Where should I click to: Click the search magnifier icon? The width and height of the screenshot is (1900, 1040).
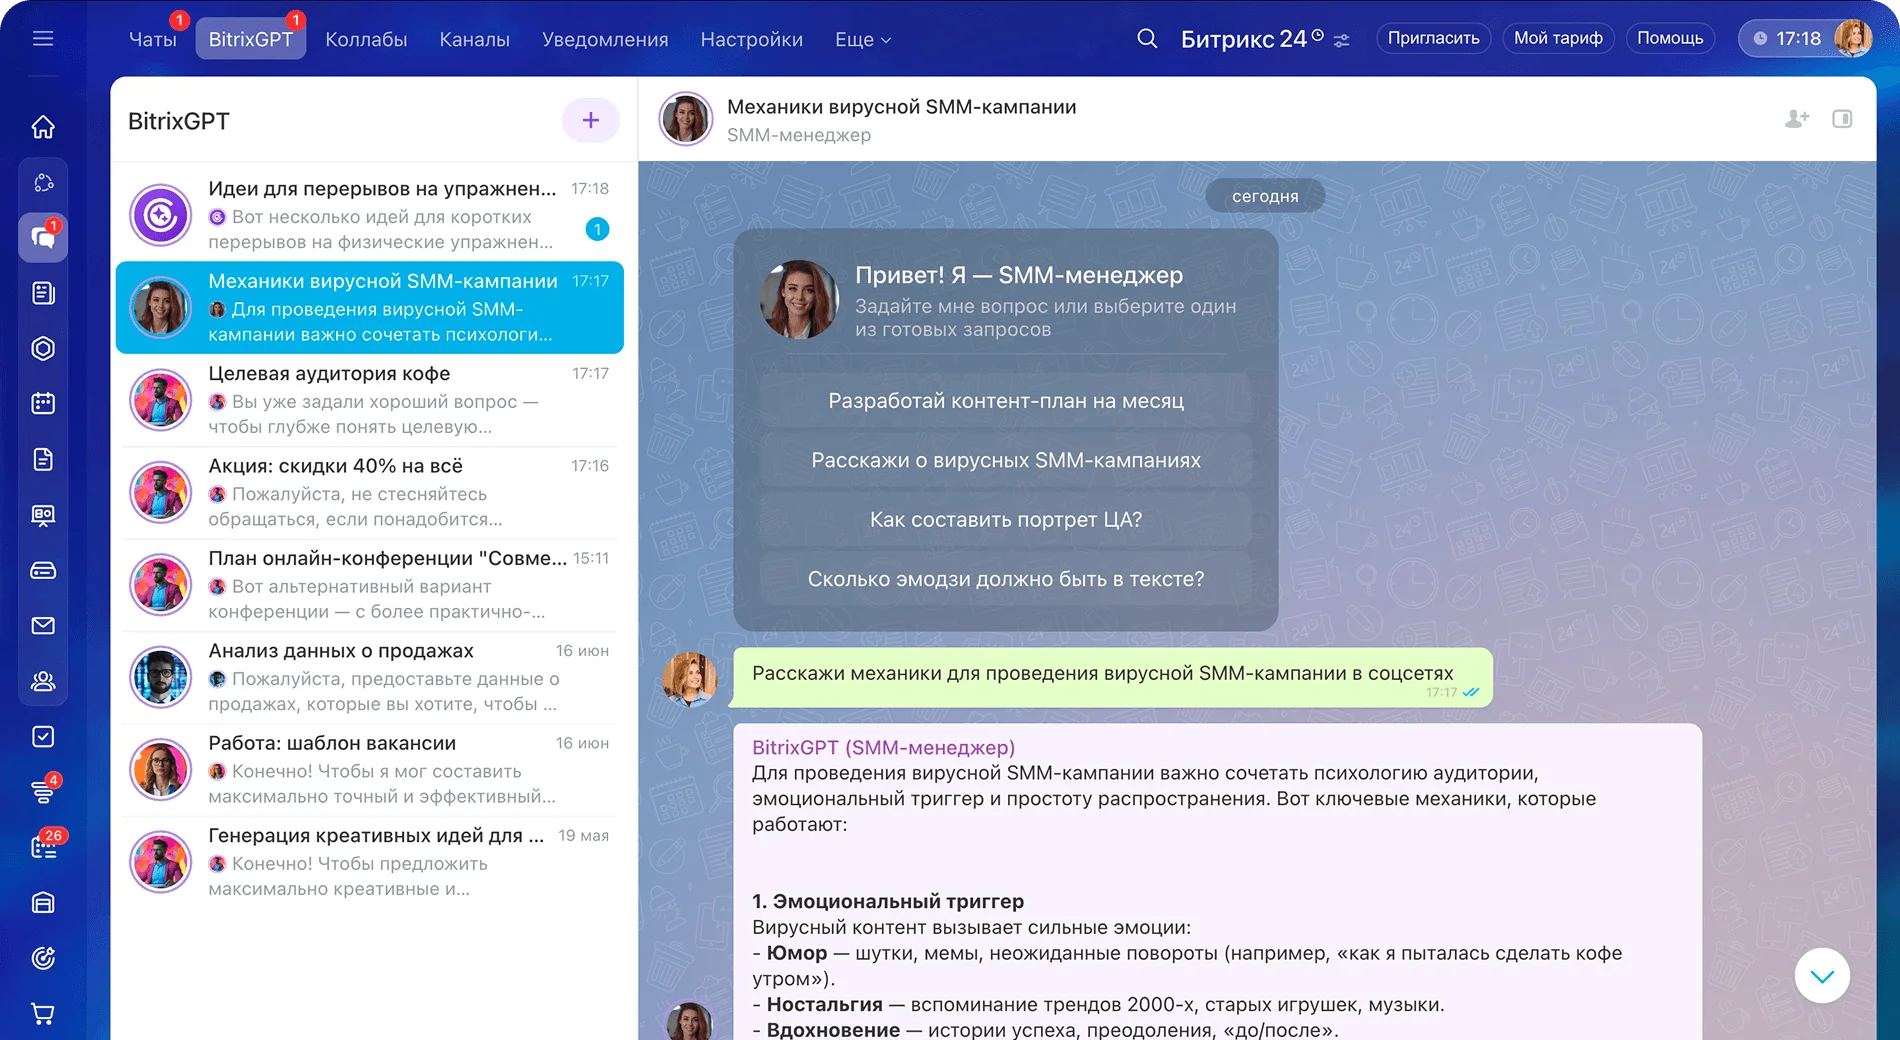click(1147, 39)
